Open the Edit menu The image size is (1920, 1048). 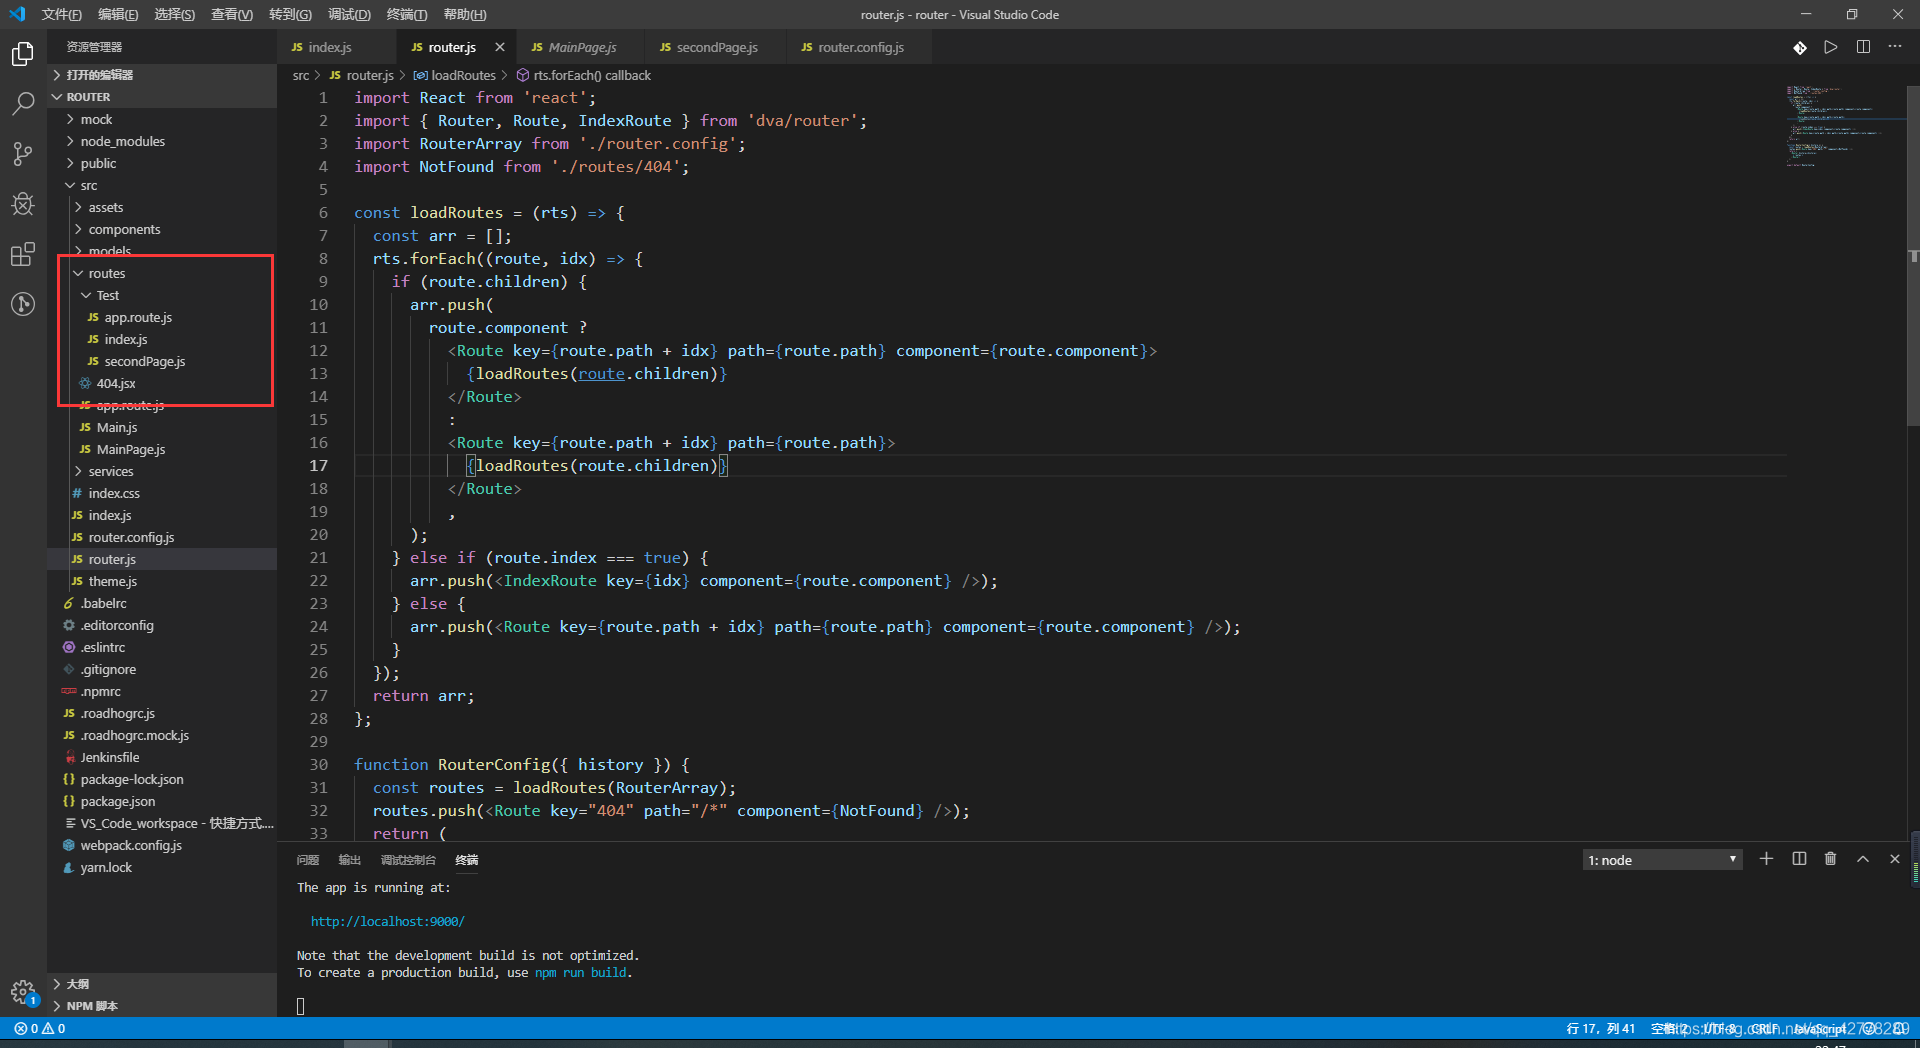pos(118,14)
